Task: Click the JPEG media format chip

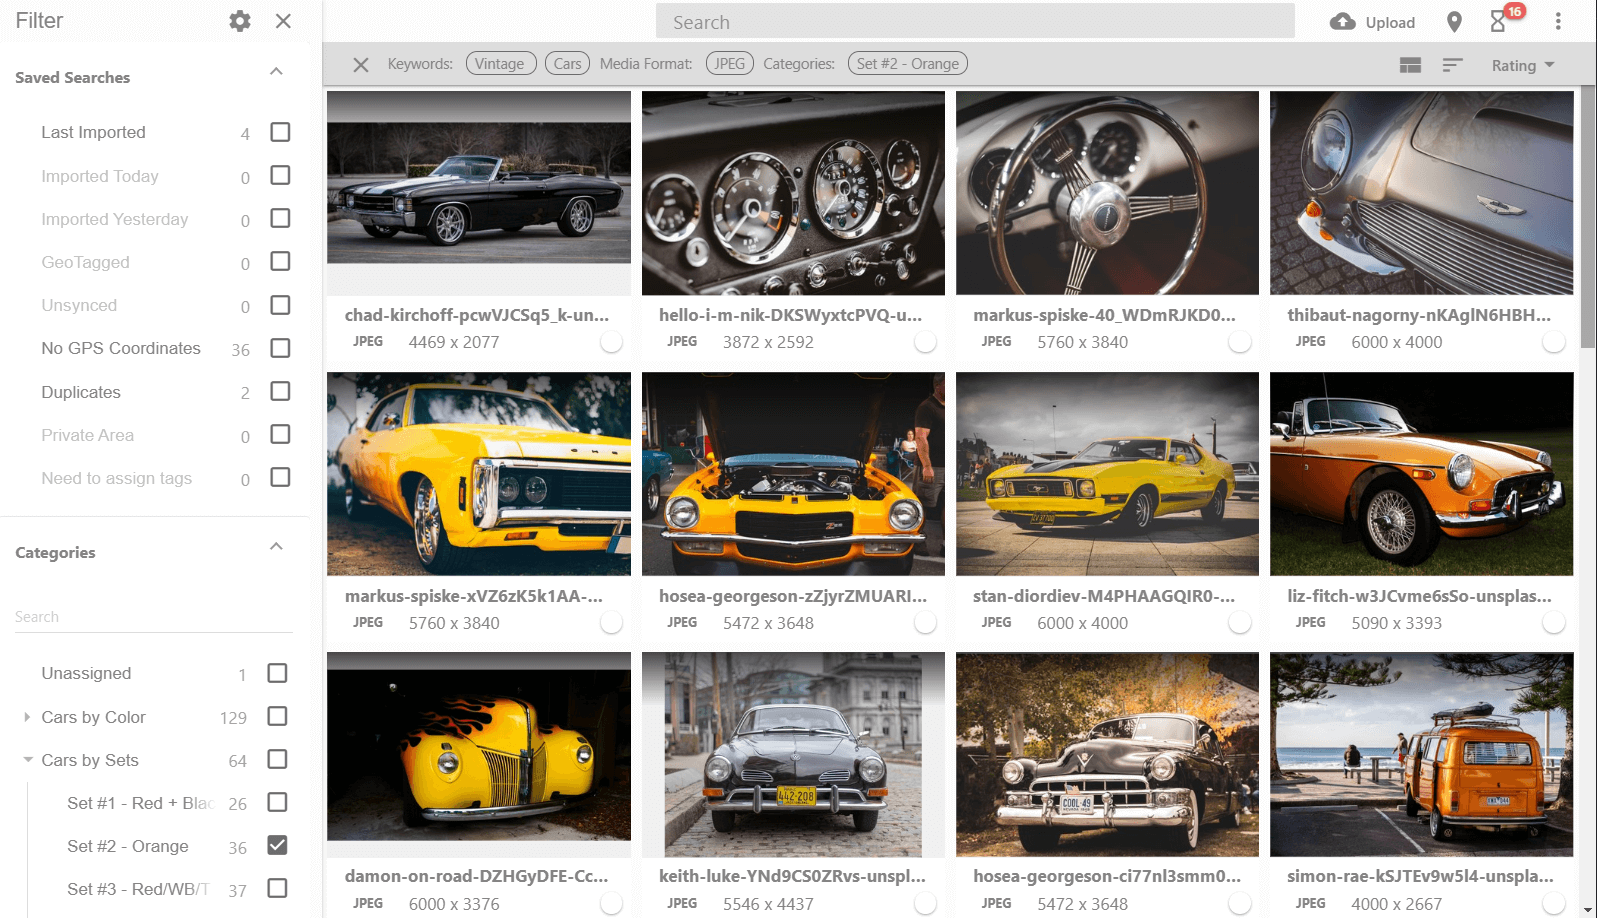Action: pyautogui.click(x=729, y=64)
